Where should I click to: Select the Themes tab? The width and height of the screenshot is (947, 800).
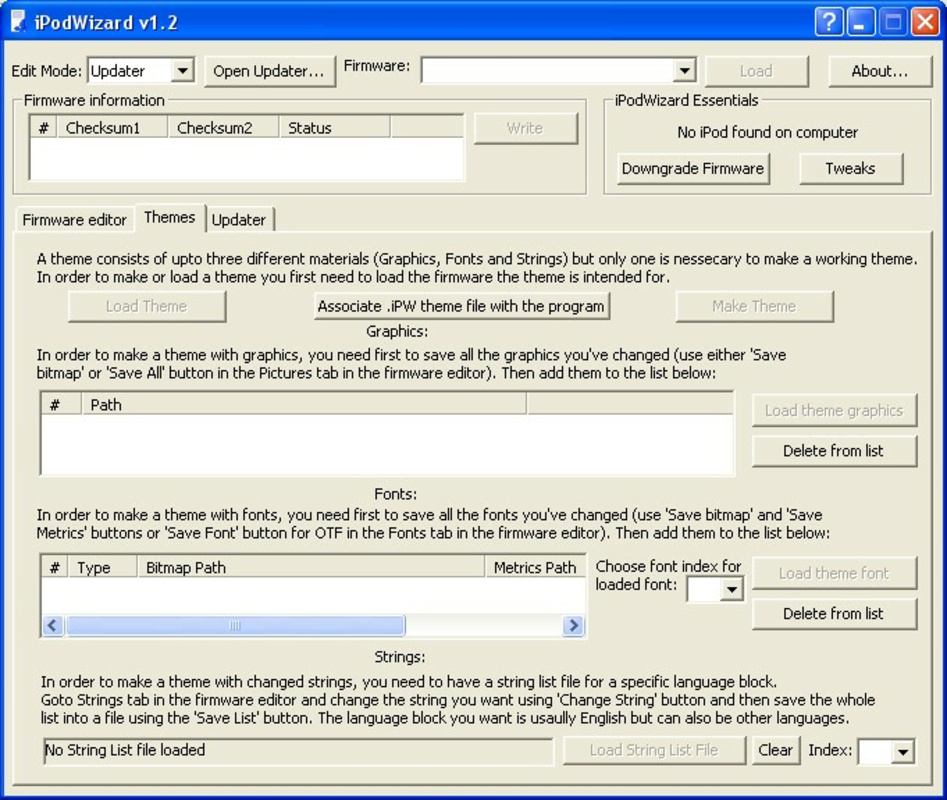tap(170, 217)
